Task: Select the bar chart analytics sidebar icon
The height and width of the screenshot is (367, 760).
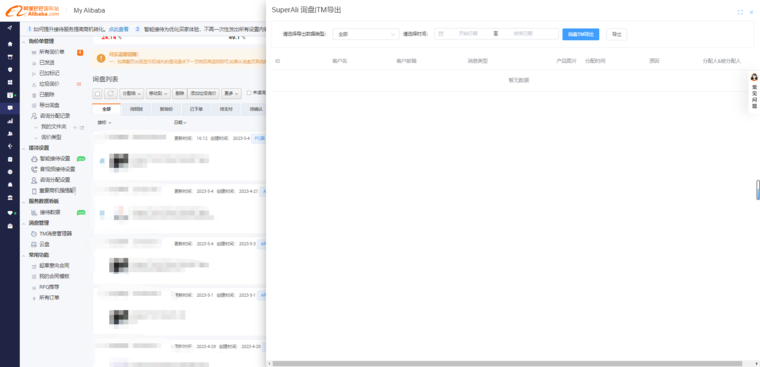Action: [10, 121]
